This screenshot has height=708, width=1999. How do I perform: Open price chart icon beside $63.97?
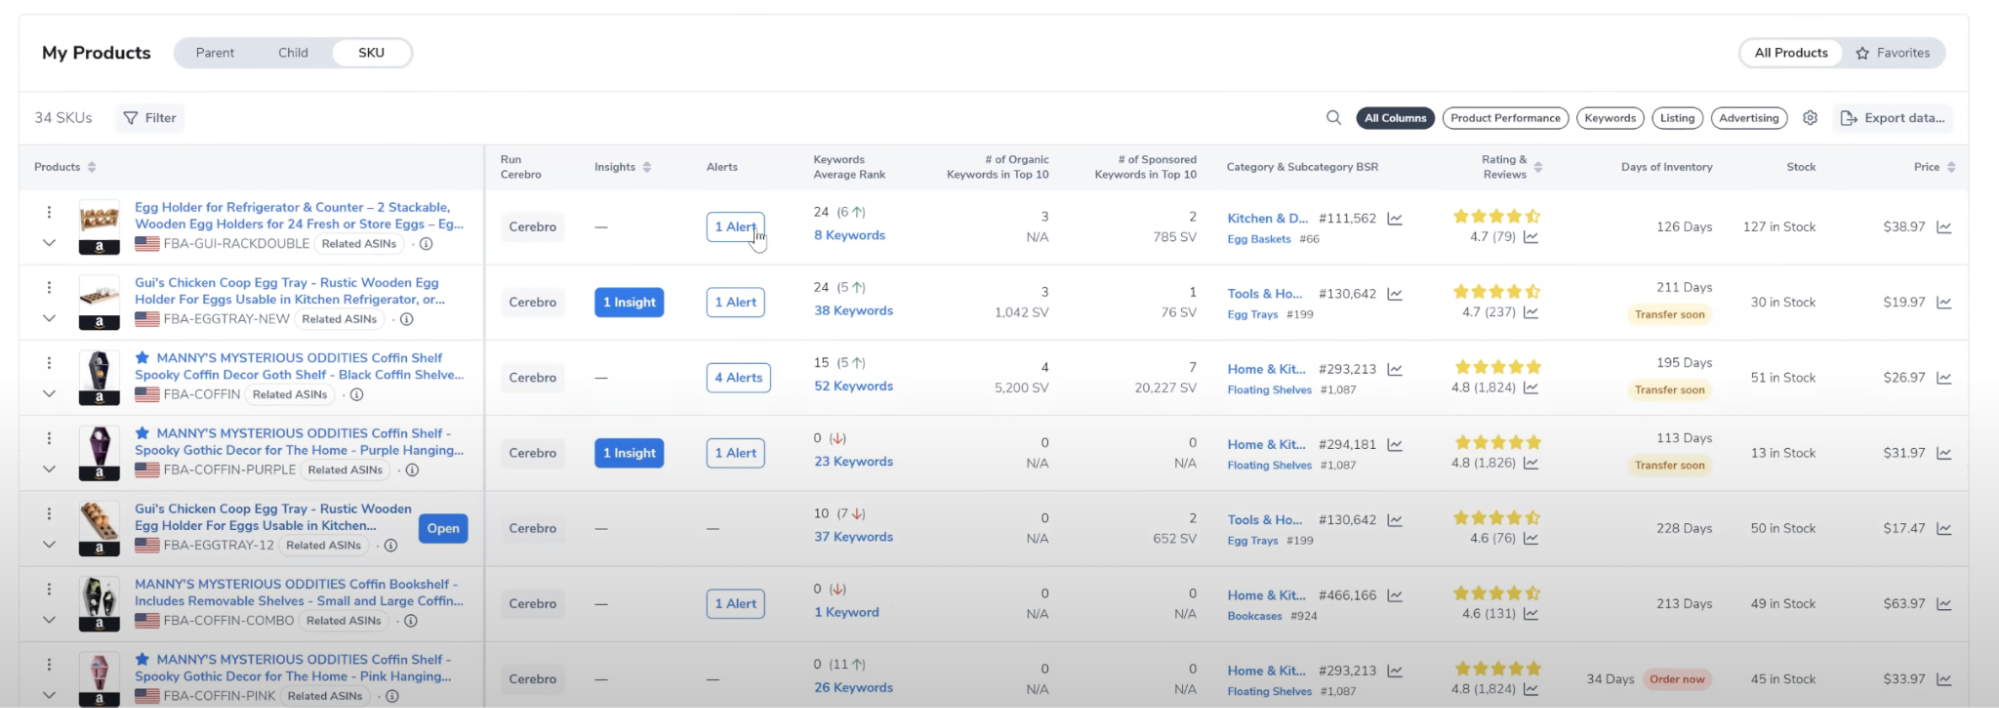point(1944,604)
